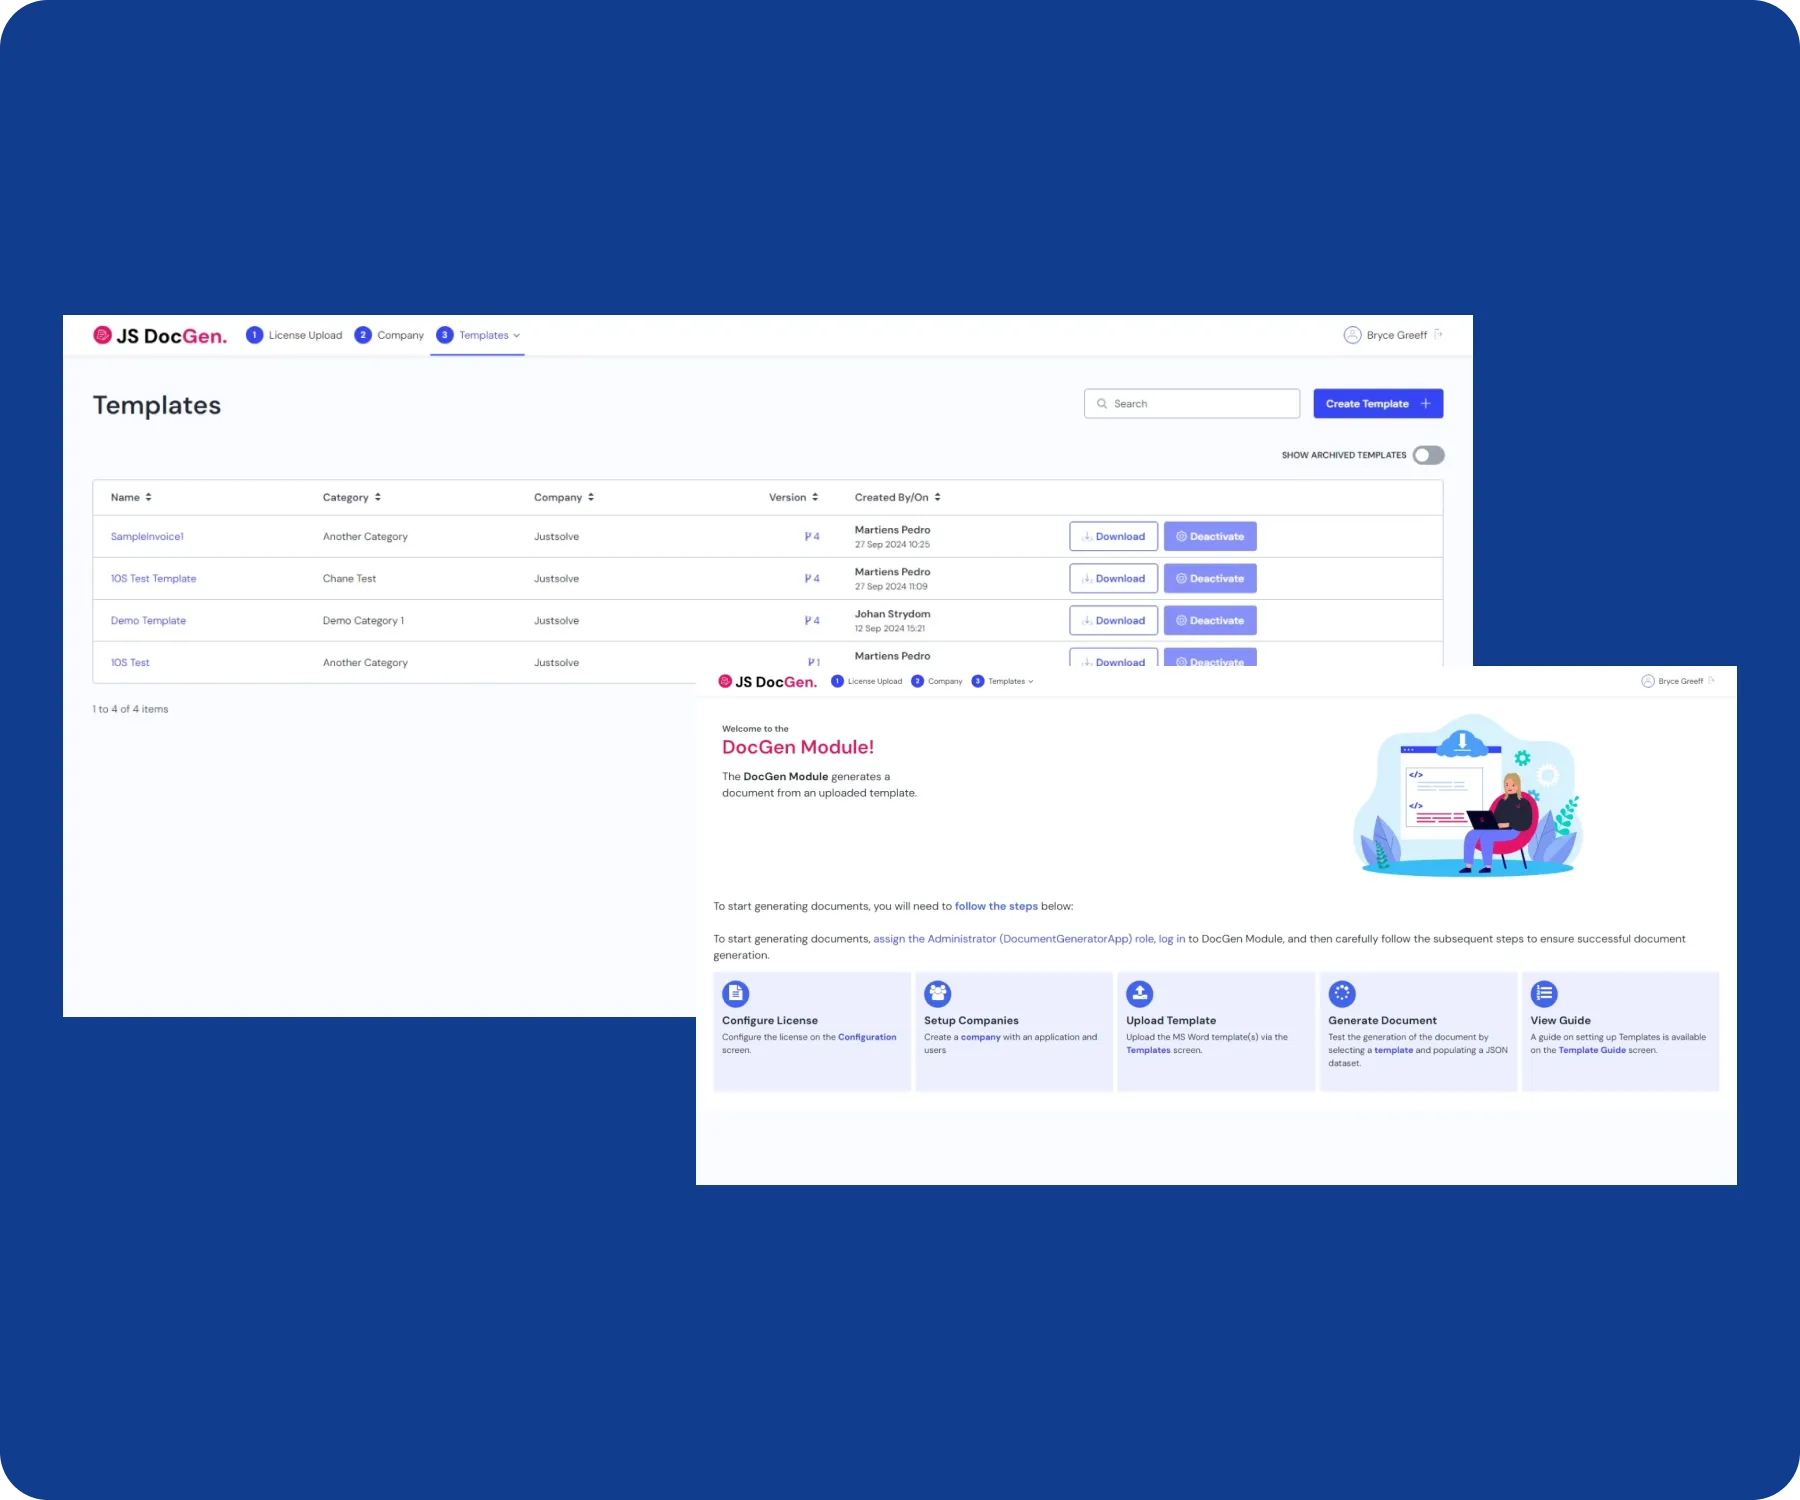Image resolution: width=1800 pixels, height=1500 pixels.
Task: Sort table by Created By/On column
Action: coord(897,497)
